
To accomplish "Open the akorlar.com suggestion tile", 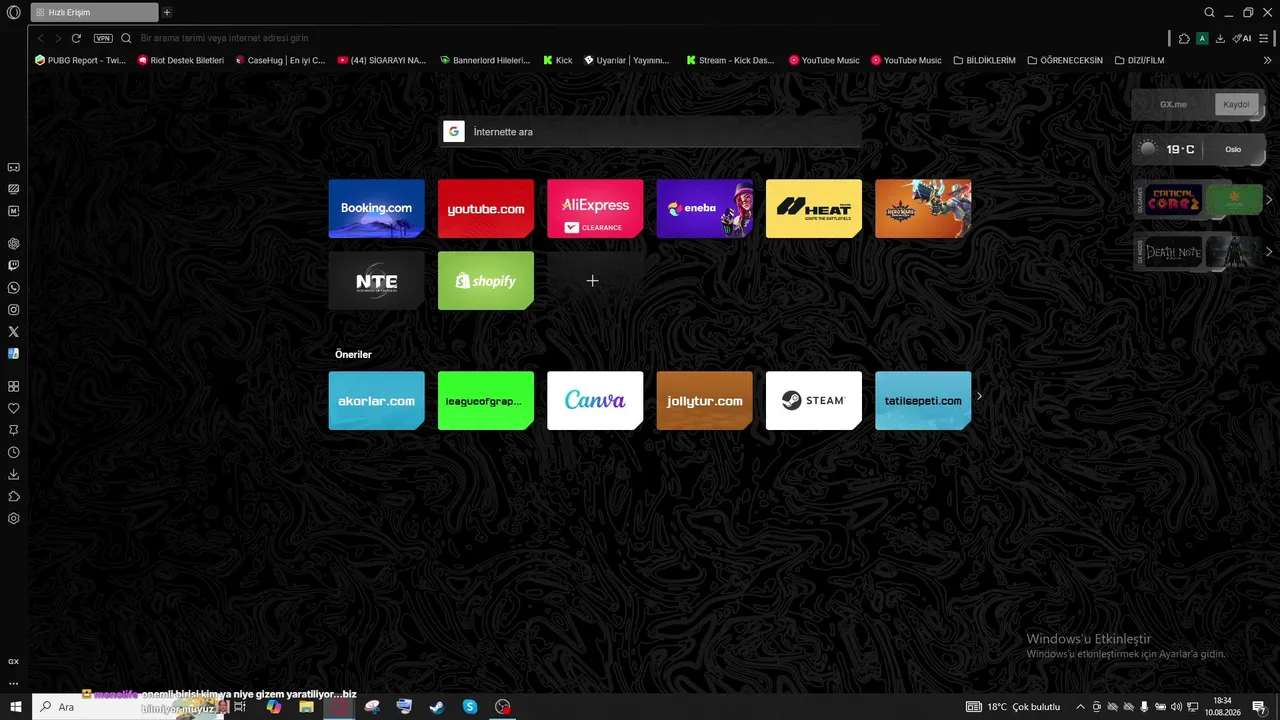I will coord(376,401).
